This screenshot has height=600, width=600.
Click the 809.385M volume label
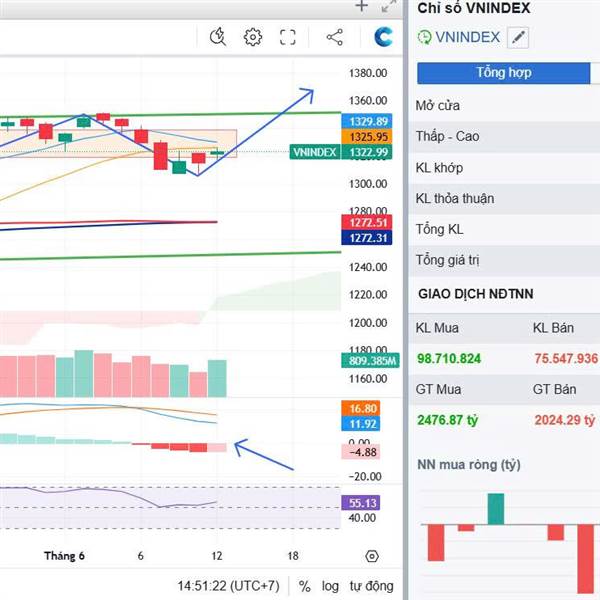tap(370, 360)
